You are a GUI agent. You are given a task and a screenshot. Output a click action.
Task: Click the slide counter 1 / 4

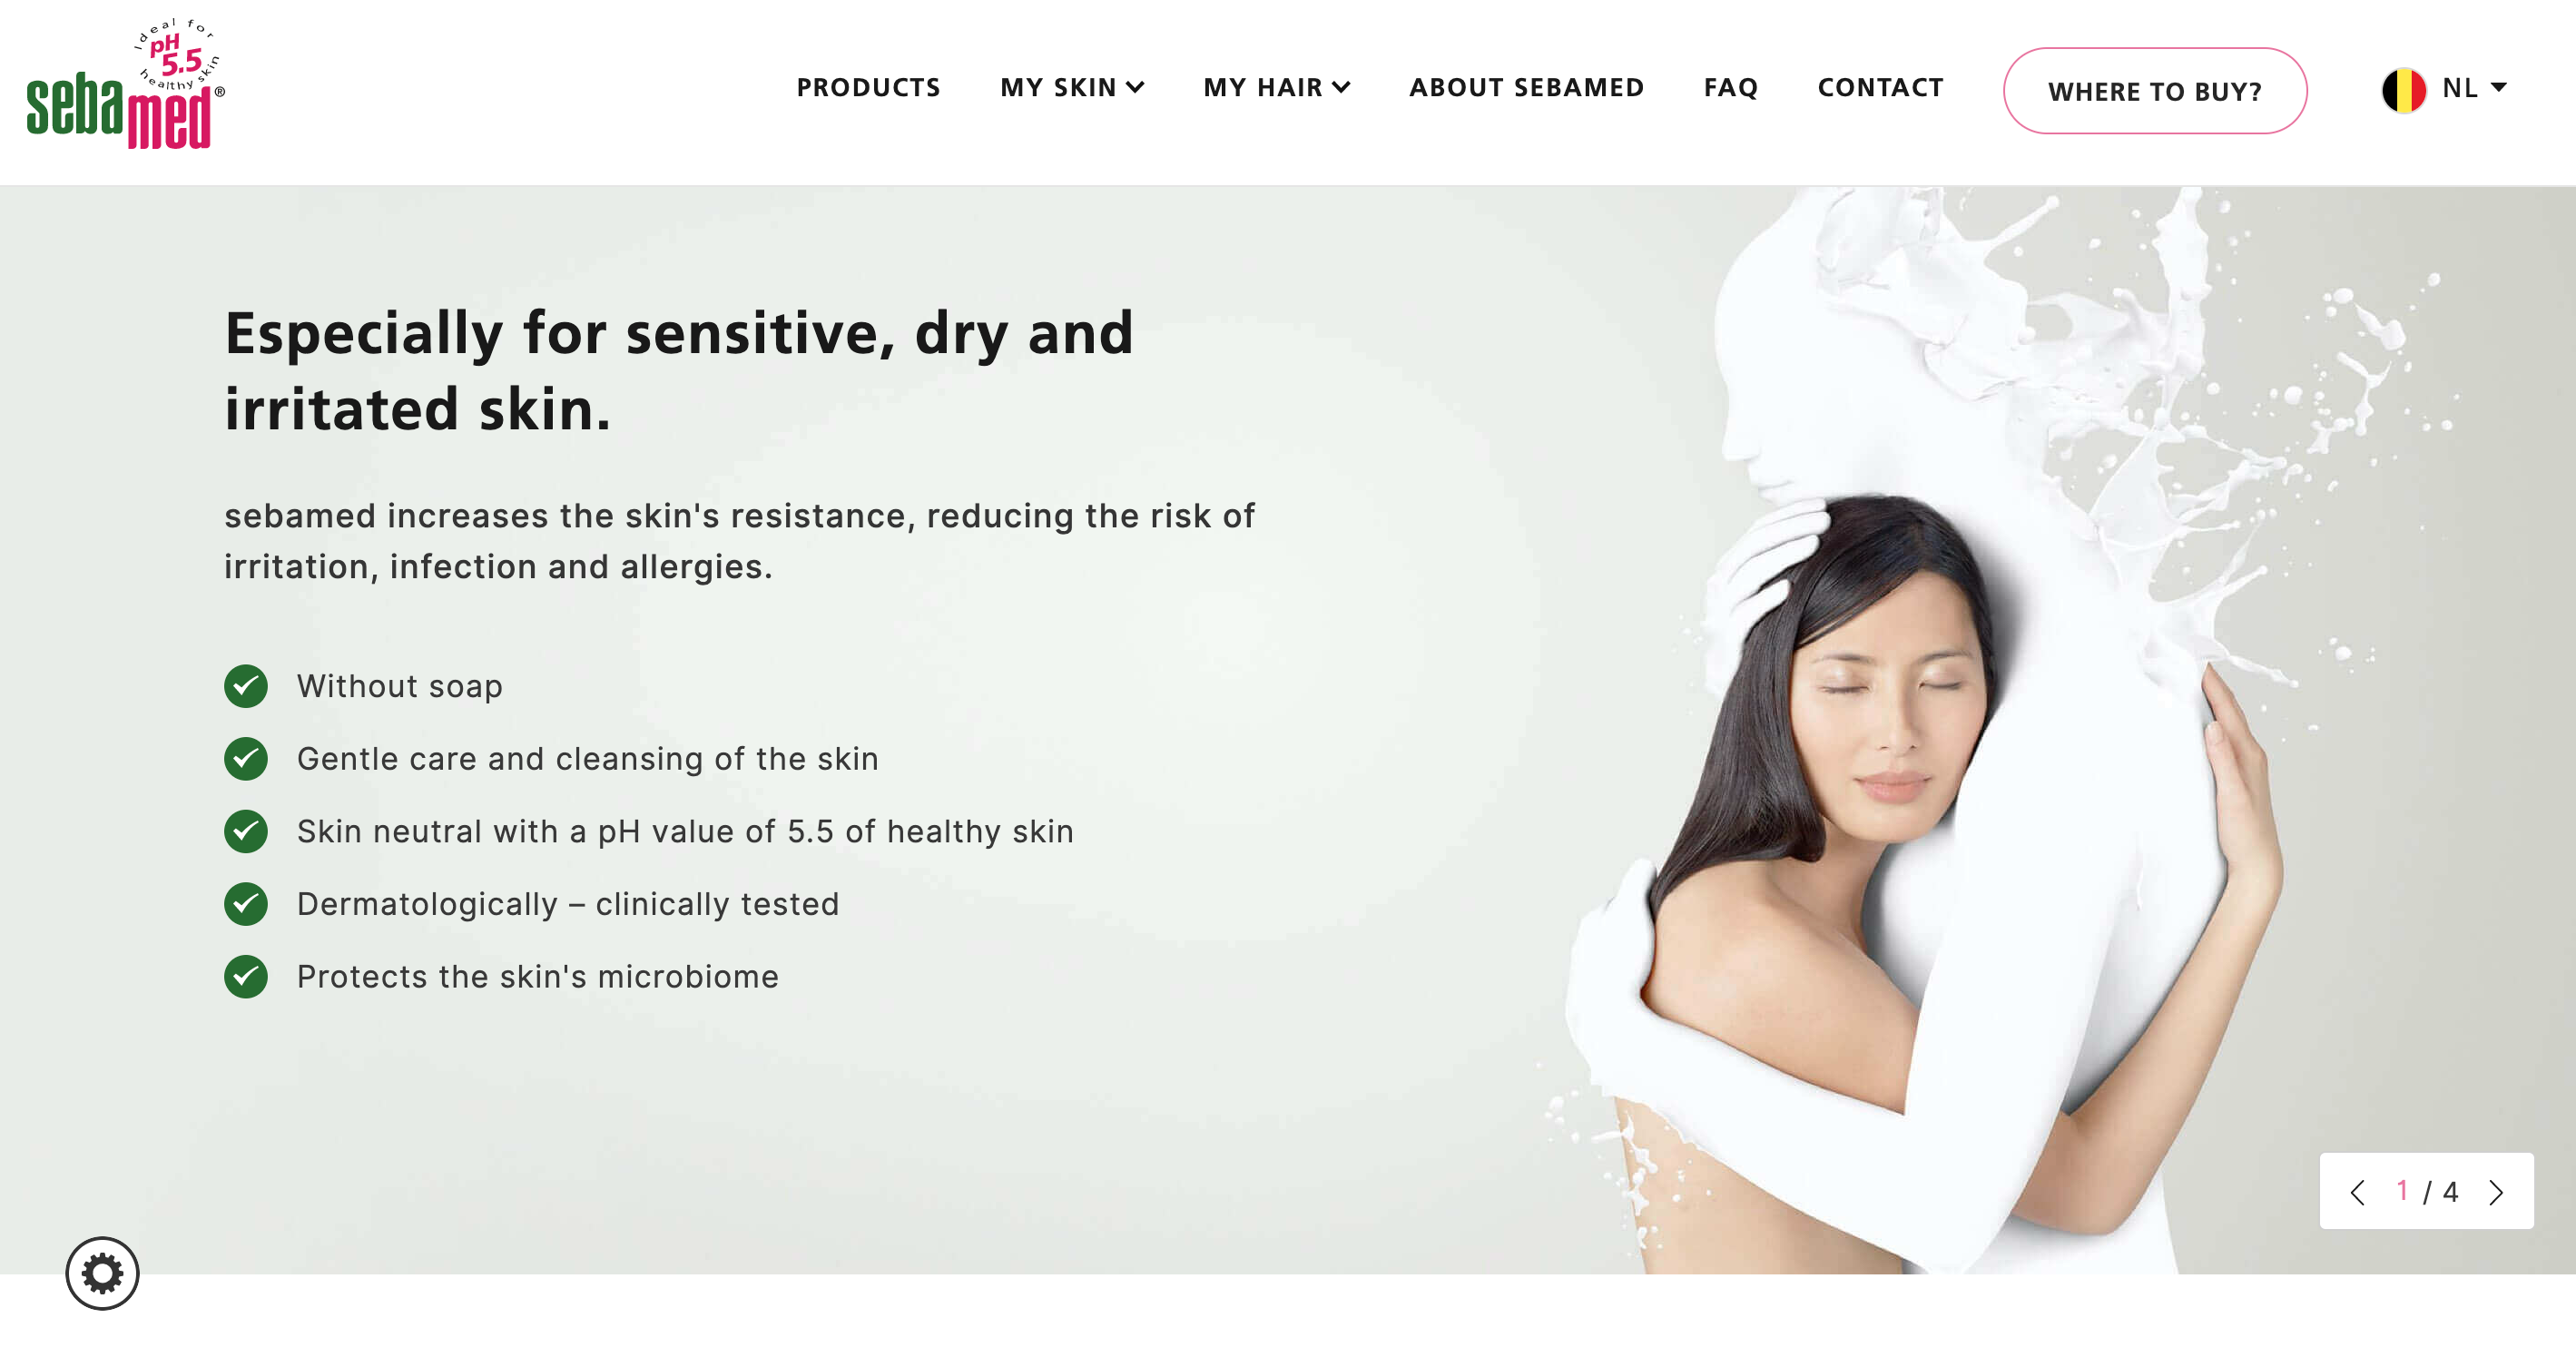tap(2427, 1191)
